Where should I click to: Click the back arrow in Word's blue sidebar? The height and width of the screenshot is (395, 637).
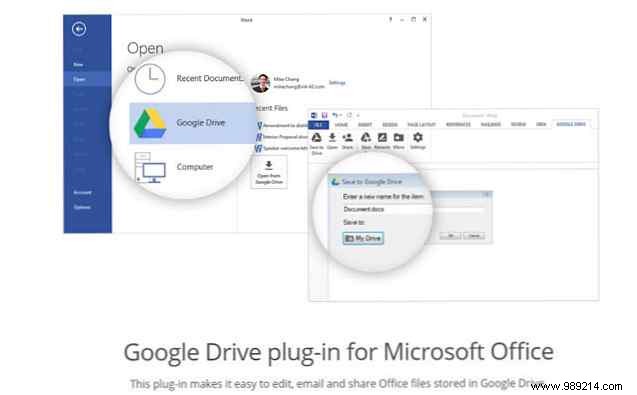[79, 29]
